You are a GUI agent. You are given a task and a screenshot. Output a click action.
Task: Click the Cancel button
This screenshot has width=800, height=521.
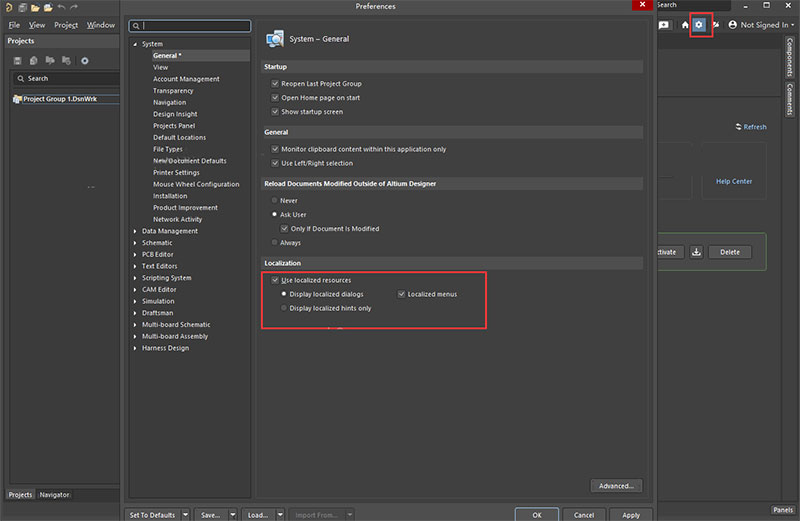584,515
